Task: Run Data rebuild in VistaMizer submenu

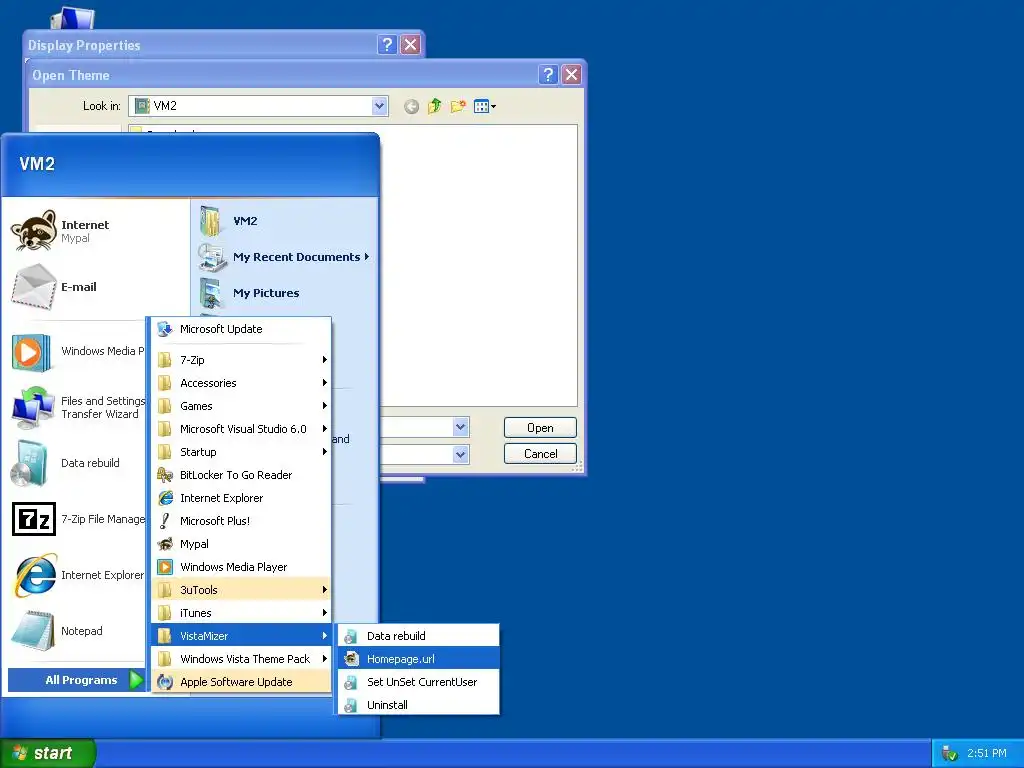Action: click(x=419, y=636)
